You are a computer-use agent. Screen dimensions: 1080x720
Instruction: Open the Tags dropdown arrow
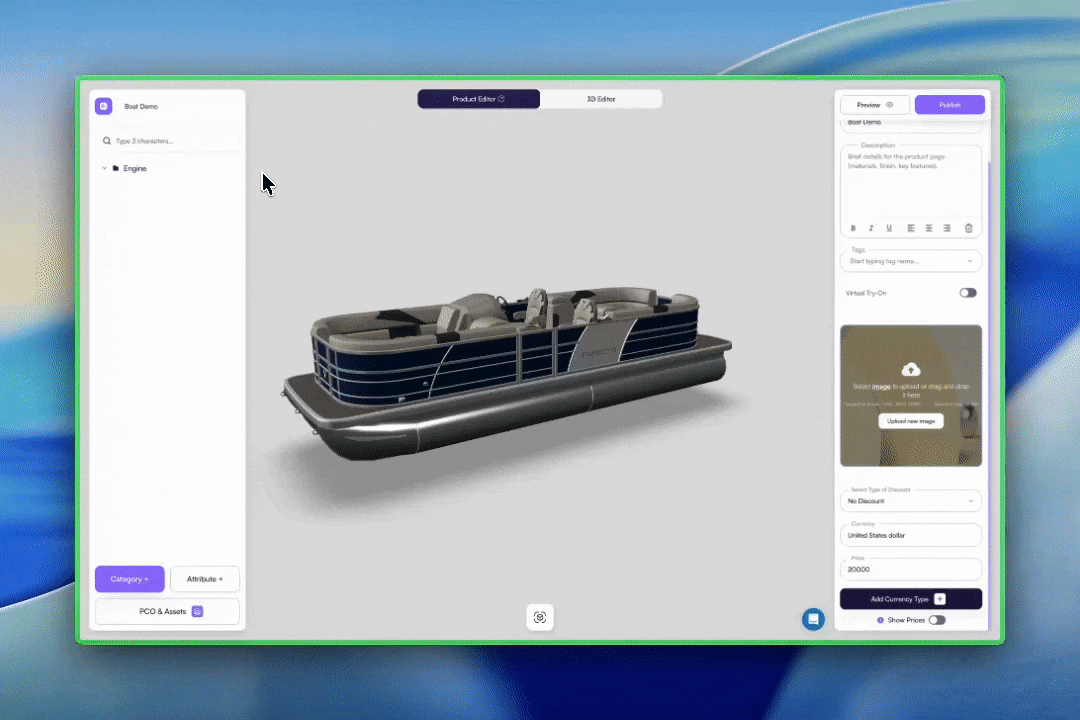969,261
